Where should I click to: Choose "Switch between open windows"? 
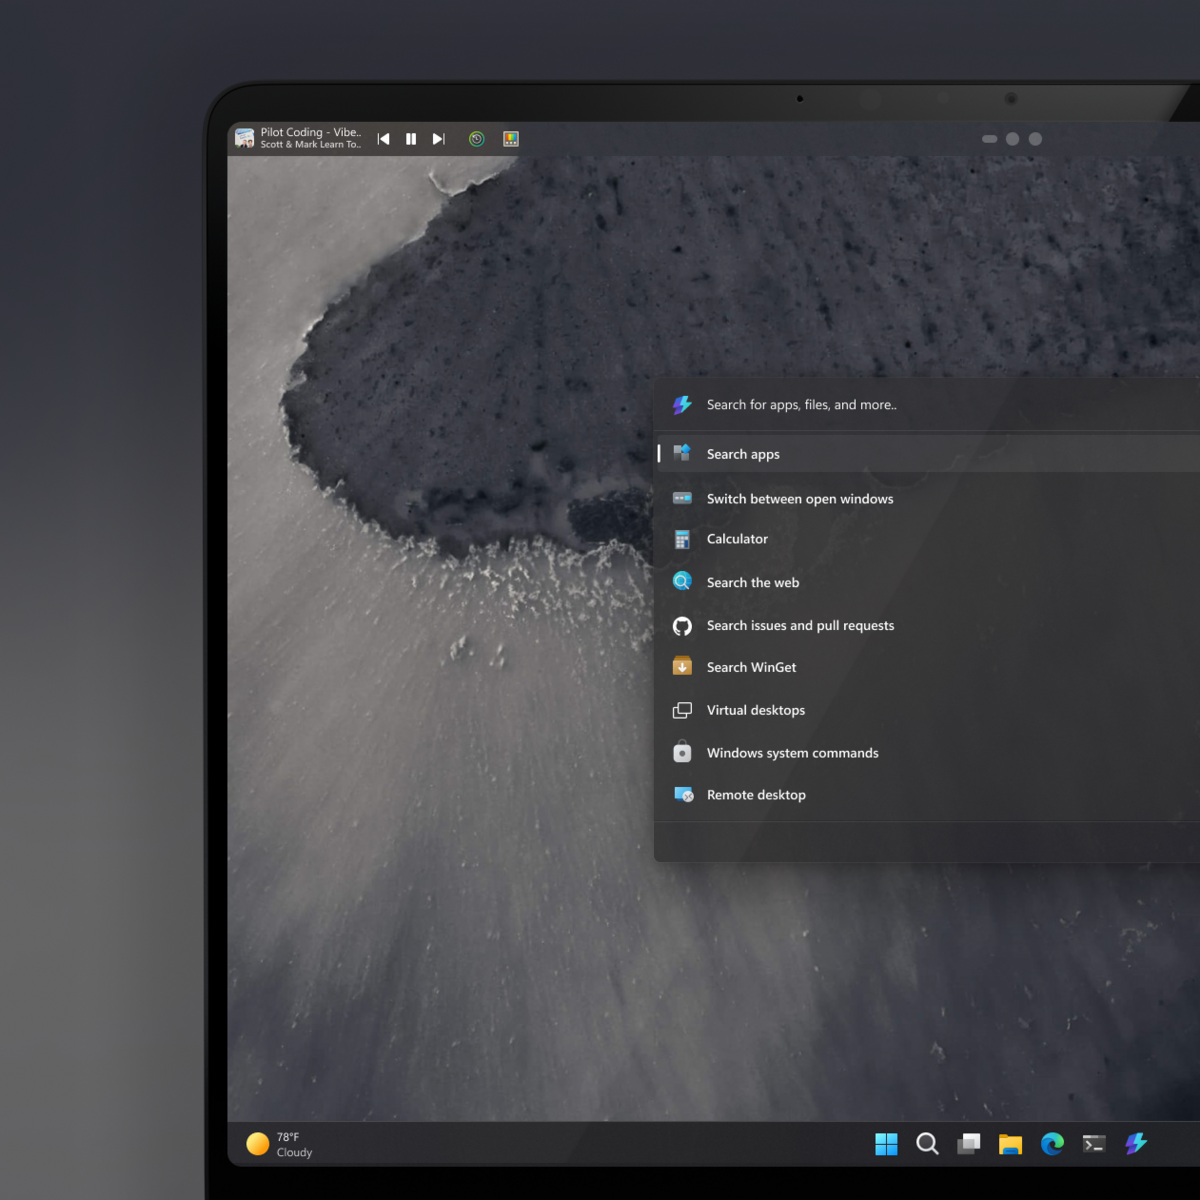click(x=800, y=498)
